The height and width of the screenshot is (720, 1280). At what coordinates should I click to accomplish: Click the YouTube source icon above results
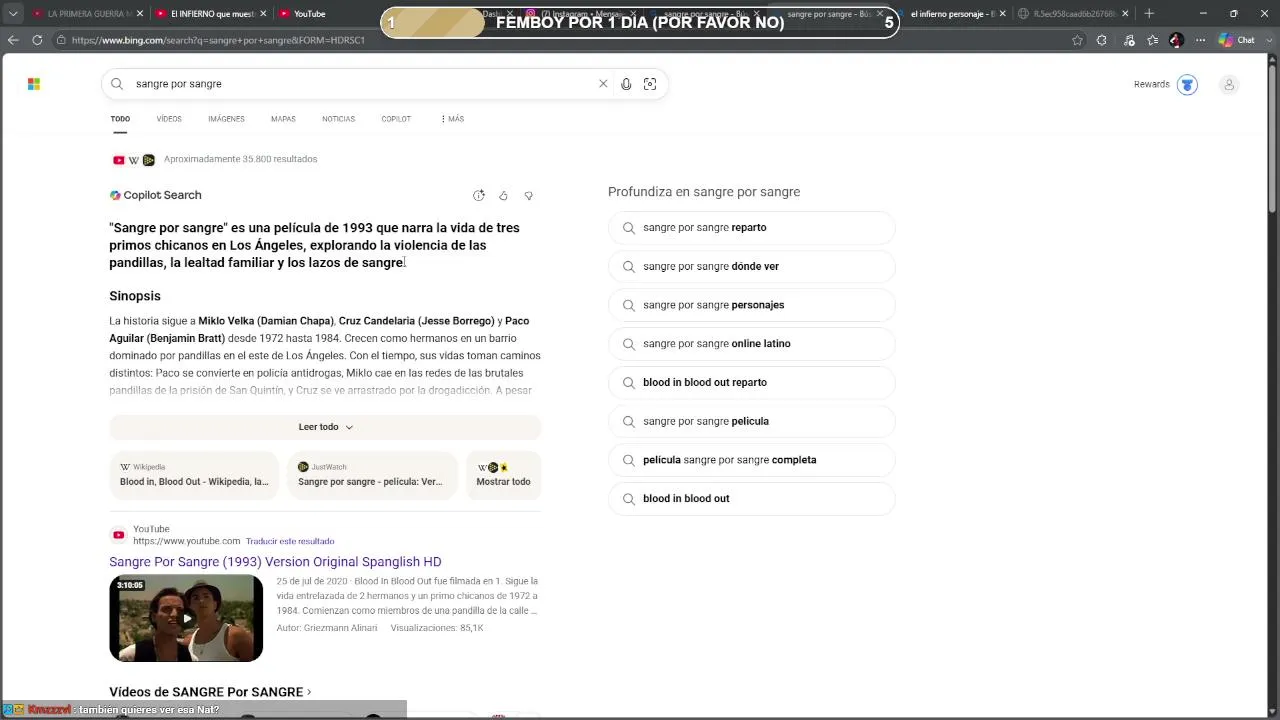click(x=119, y=160)
